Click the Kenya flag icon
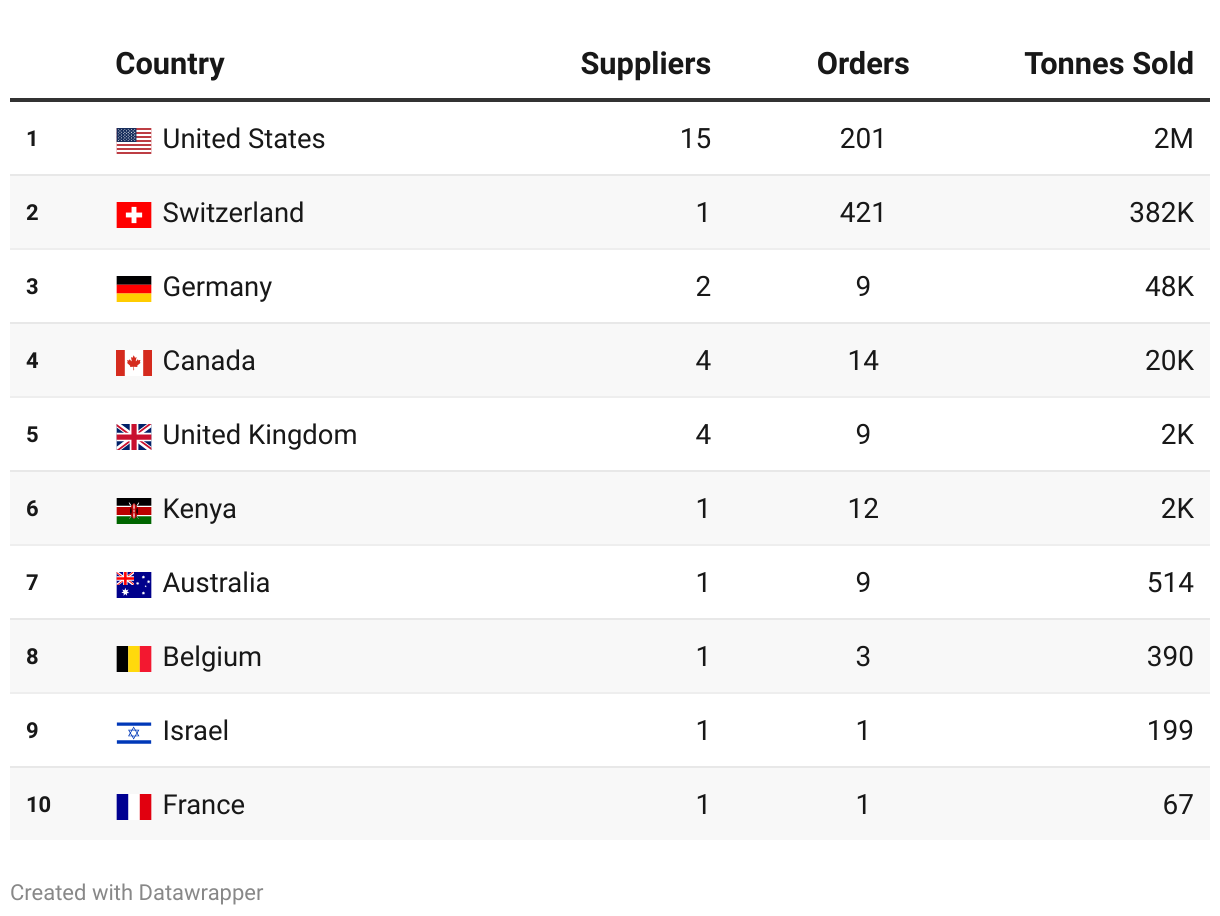 tap(134, 510)
